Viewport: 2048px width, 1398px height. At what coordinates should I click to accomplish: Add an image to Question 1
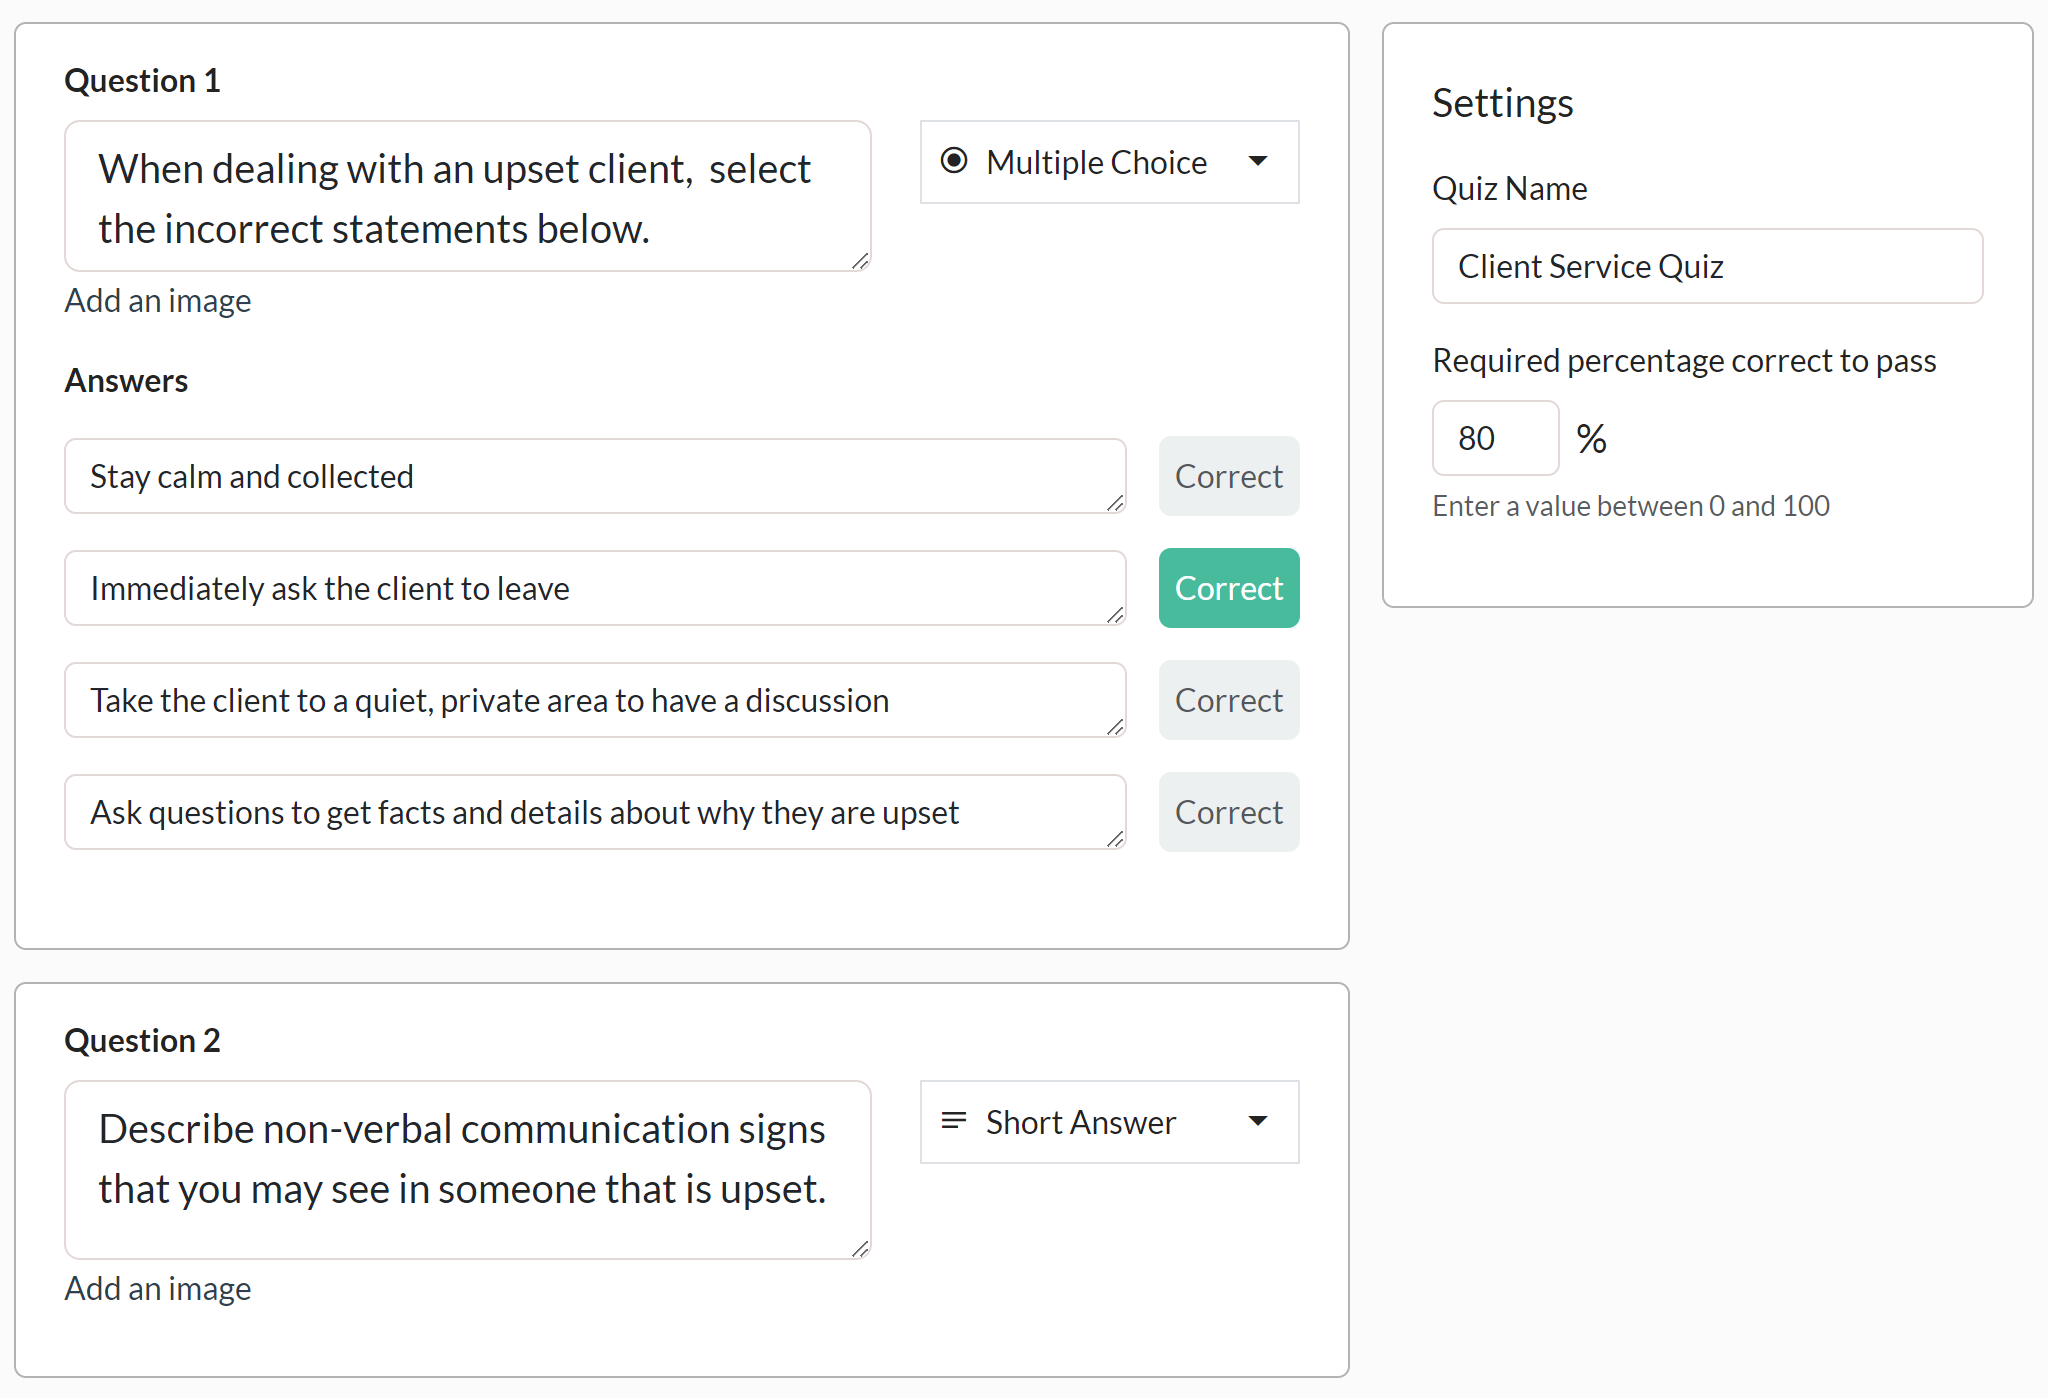click(x=158, y=300)
